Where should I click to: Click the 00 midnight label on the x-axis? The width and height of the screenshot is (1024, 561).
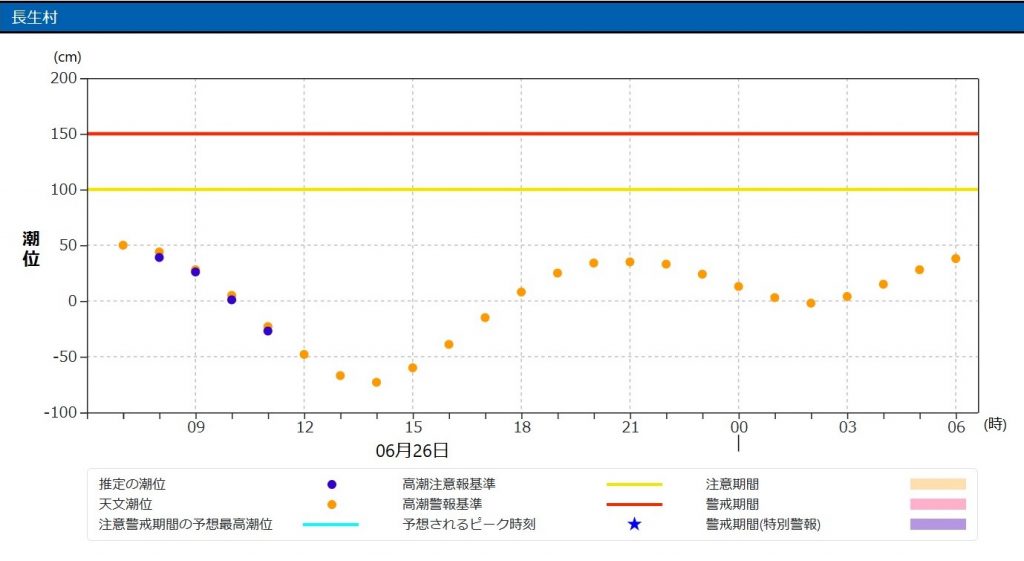pos(739,427)
